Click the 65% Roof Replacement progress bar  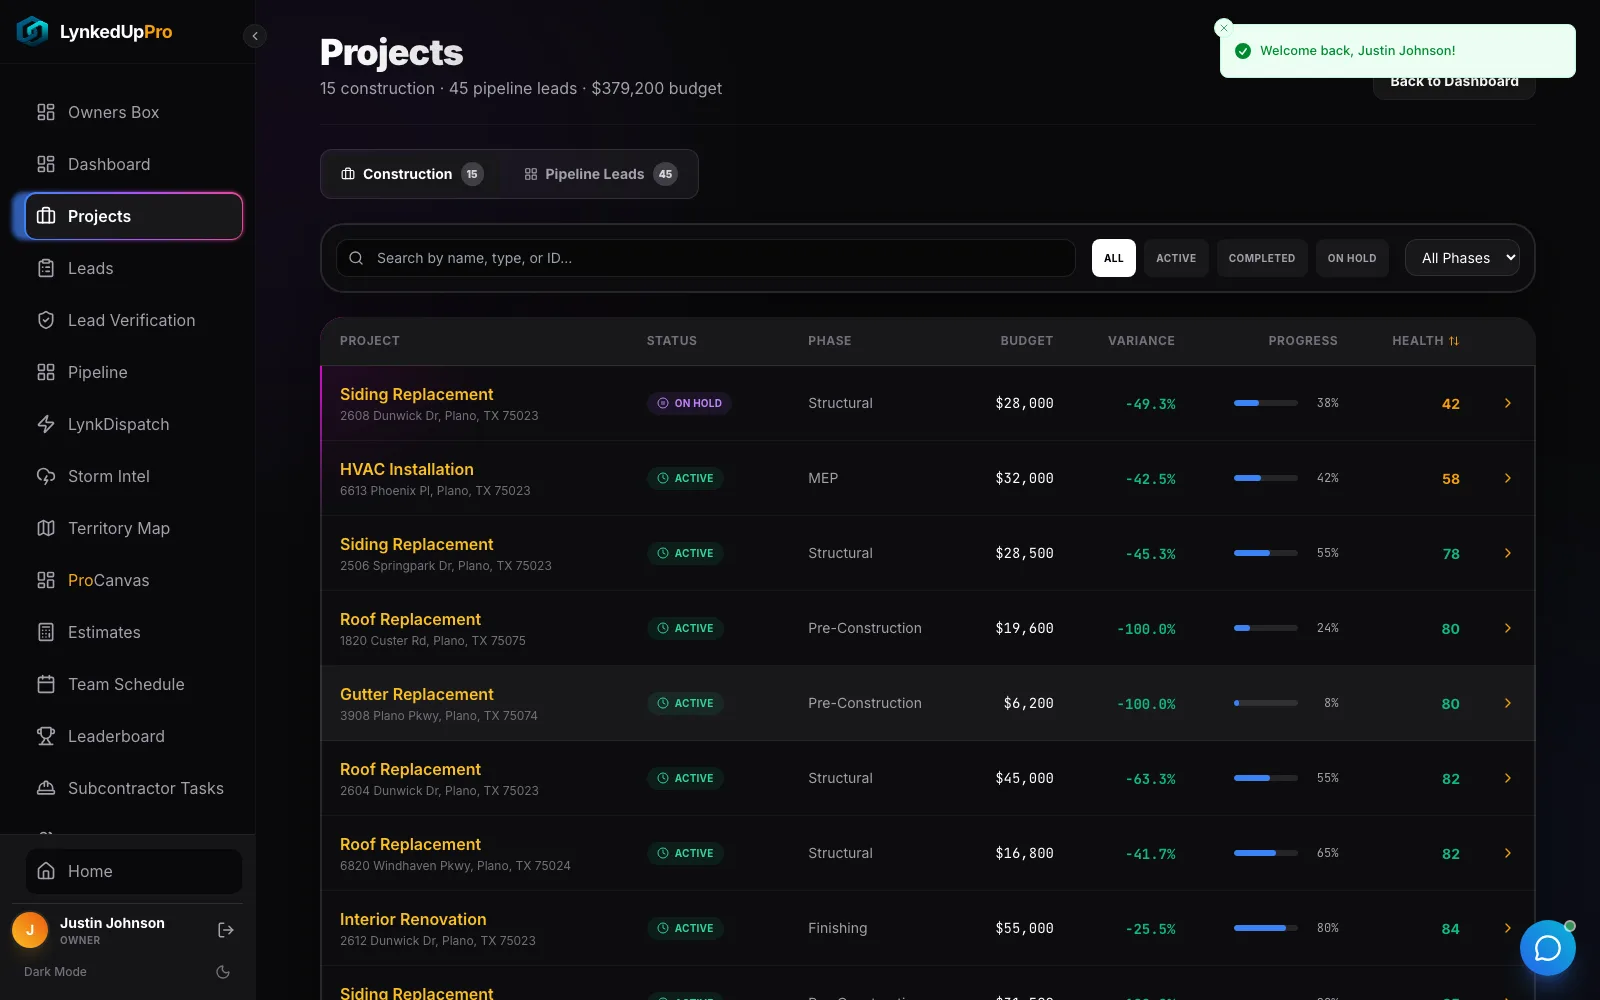(x=1266, y=853)
